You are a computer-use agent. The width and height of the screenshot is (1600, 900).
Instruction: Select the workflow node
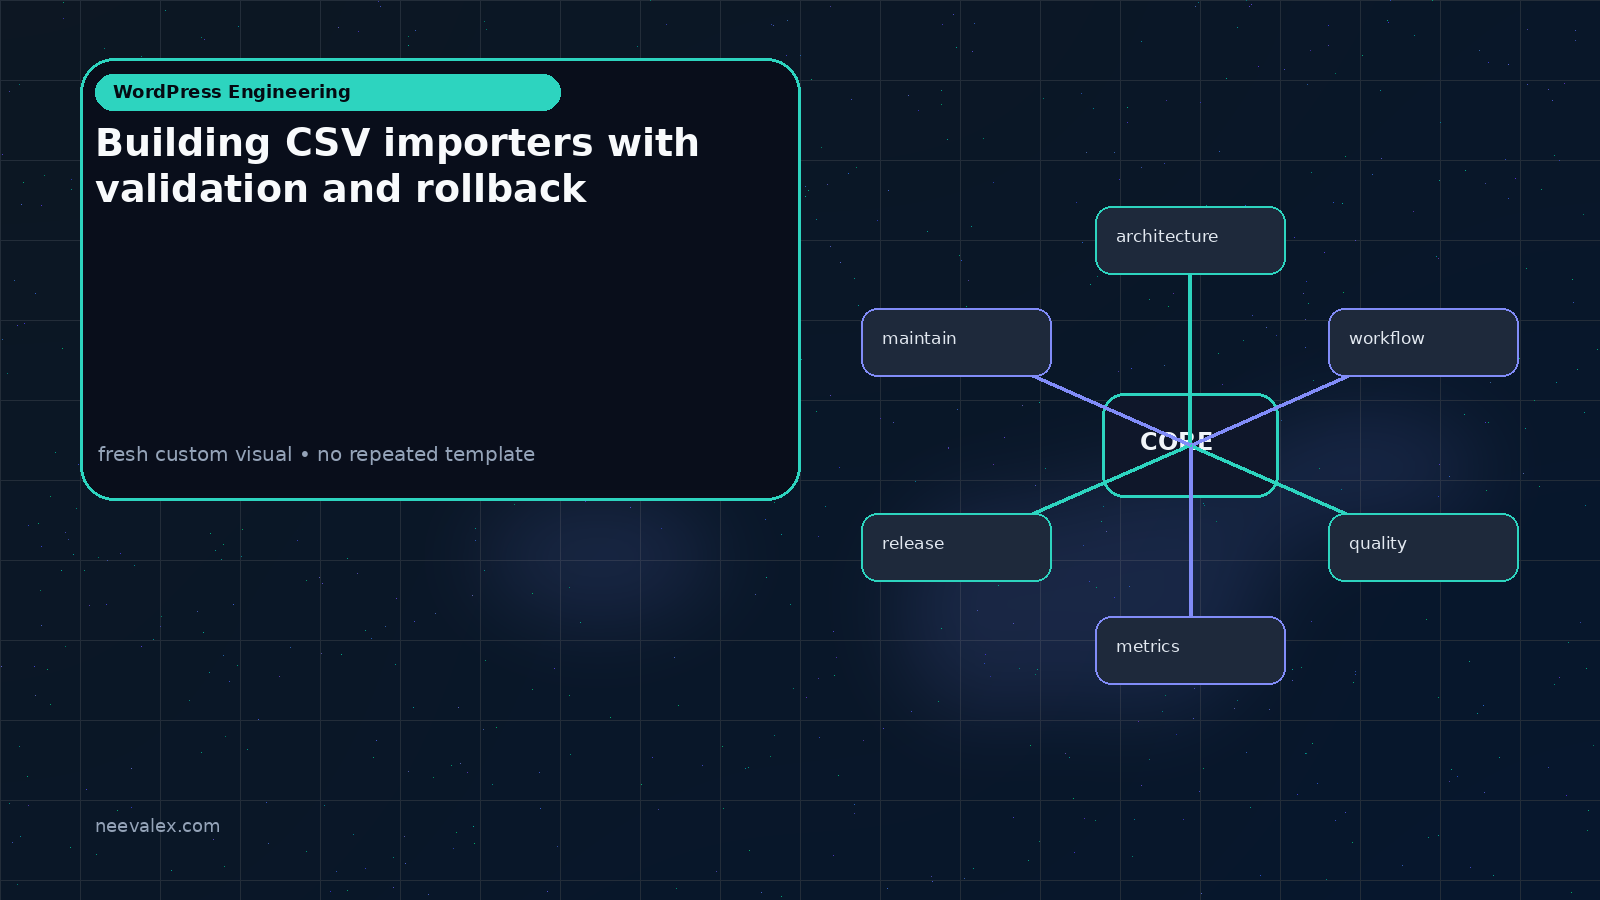pyautogui.click(x=1423, y=342)
